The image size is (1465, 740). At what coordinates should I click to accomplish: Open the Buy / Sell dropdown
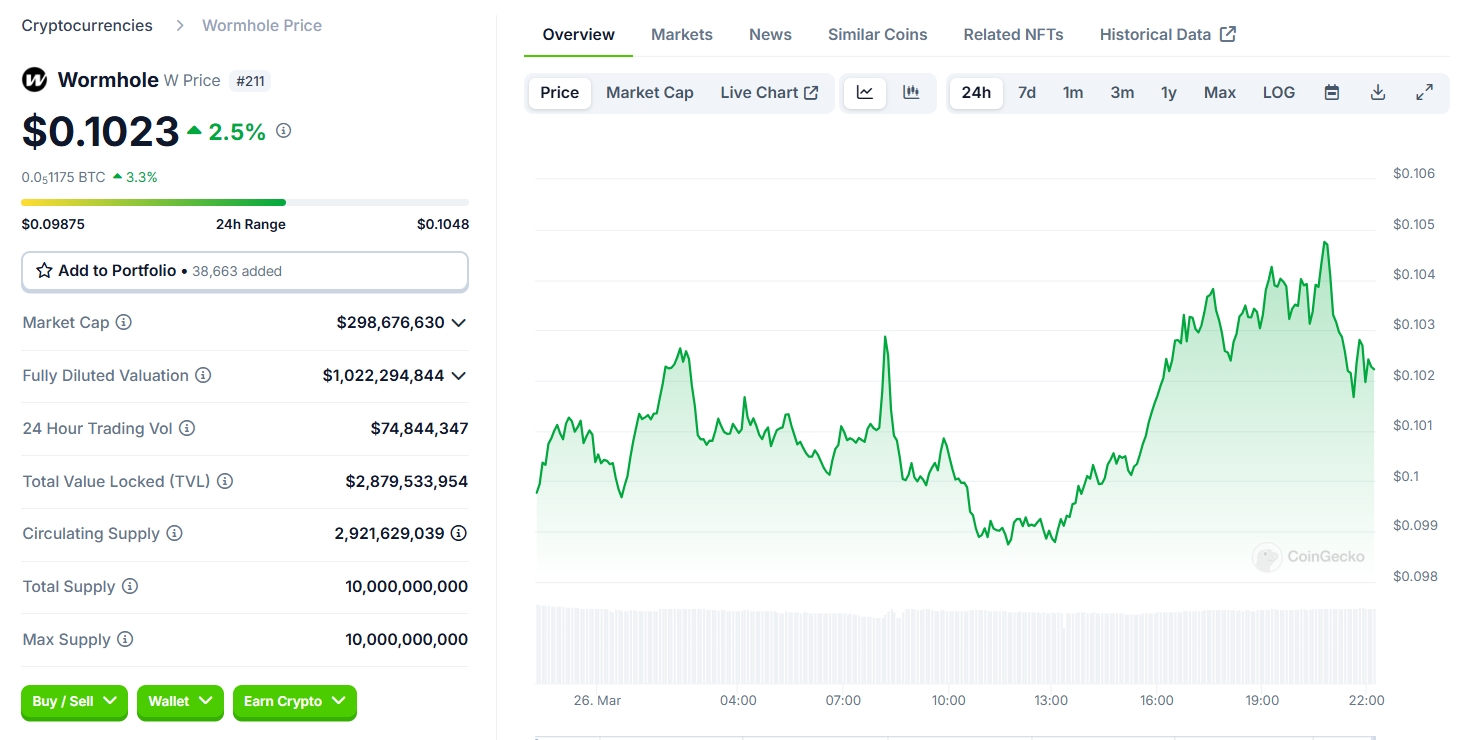coord(75,702)
